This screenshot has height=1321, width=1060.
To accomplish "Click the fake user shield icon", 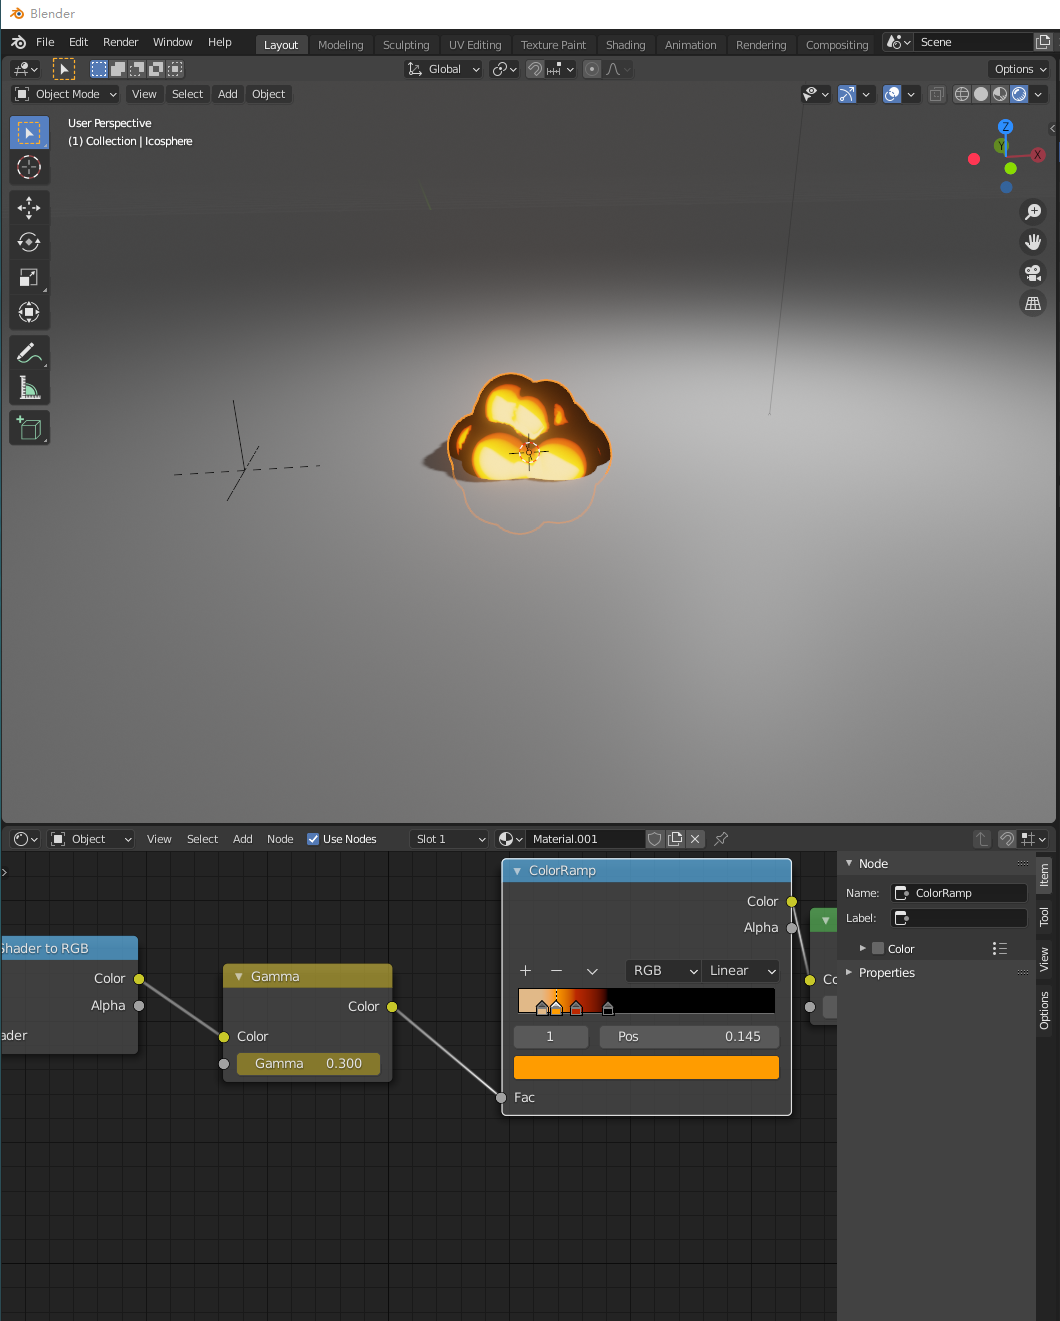I will [655, 839].
